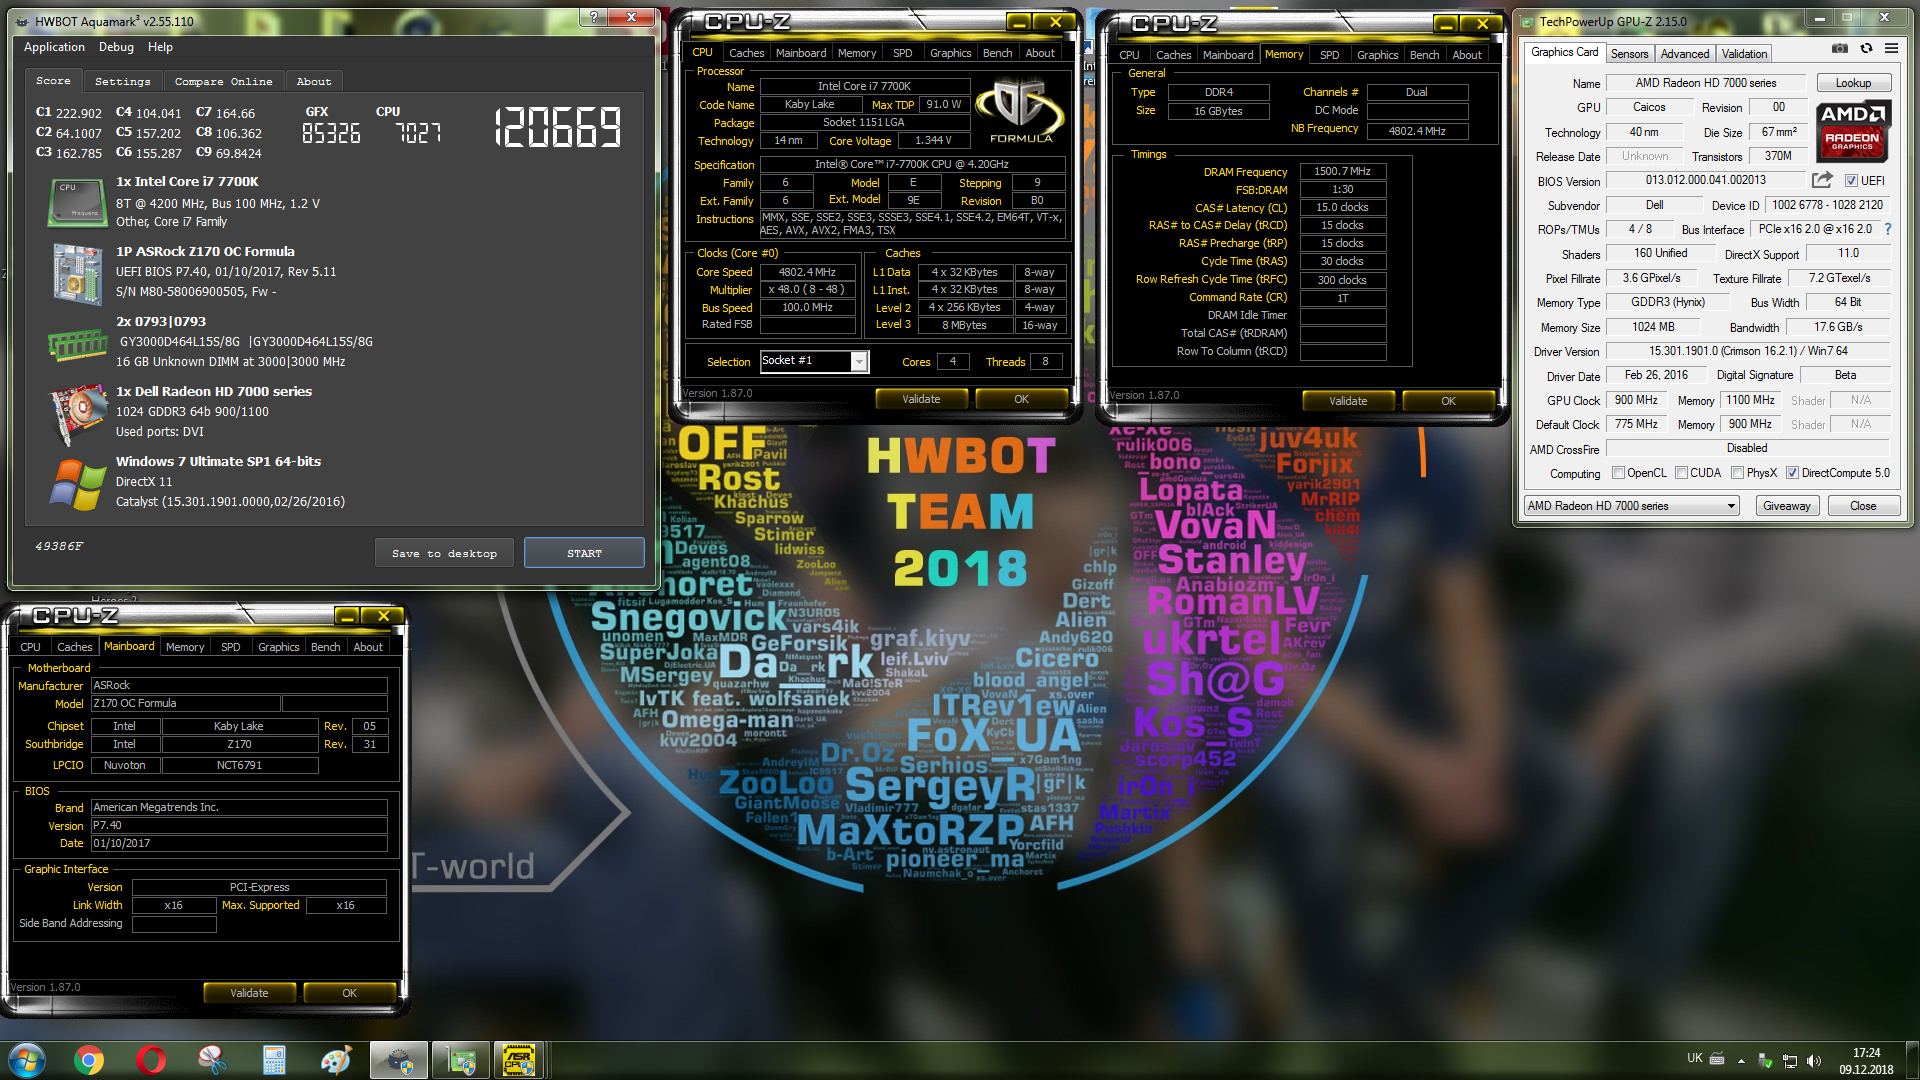Open Paint from taskbar

(x=336, y=1060)
